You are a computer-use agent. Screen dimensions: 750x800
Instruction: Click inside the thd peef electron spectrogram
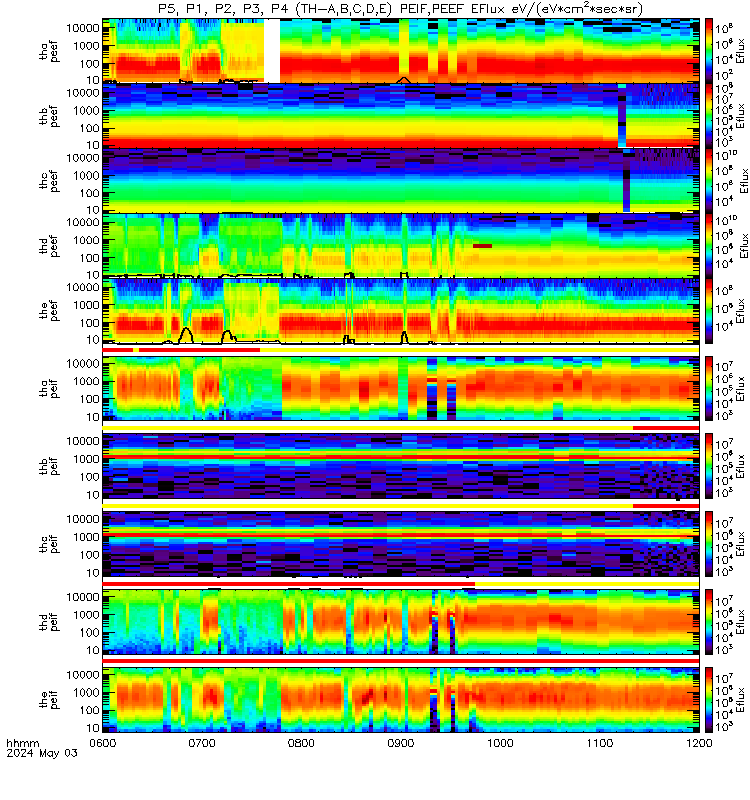pyautogui.click(x=401, y=245)
